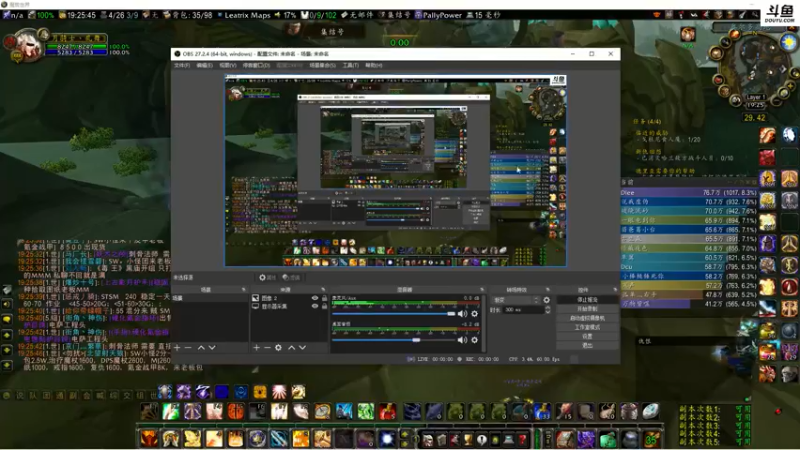Click the 停止推流 stop streaming button
The height and width of the screenshot is (450, 800).
[587, 299]
